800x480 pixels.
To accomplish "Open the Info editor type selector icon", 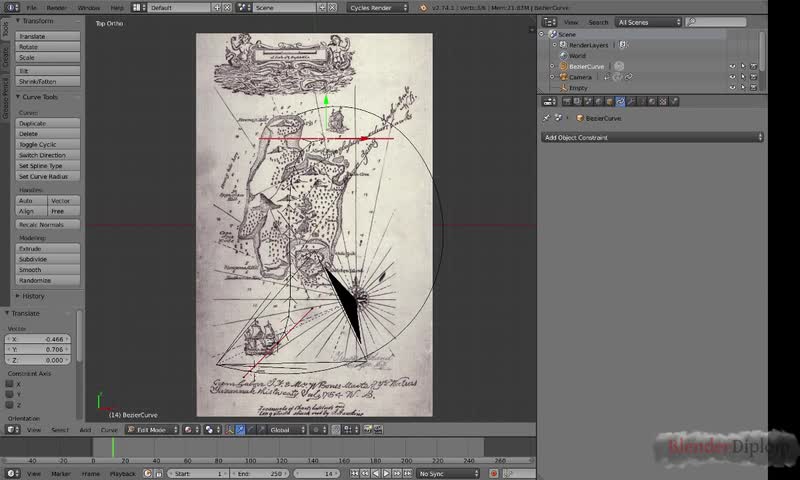I will pos(11,7).
